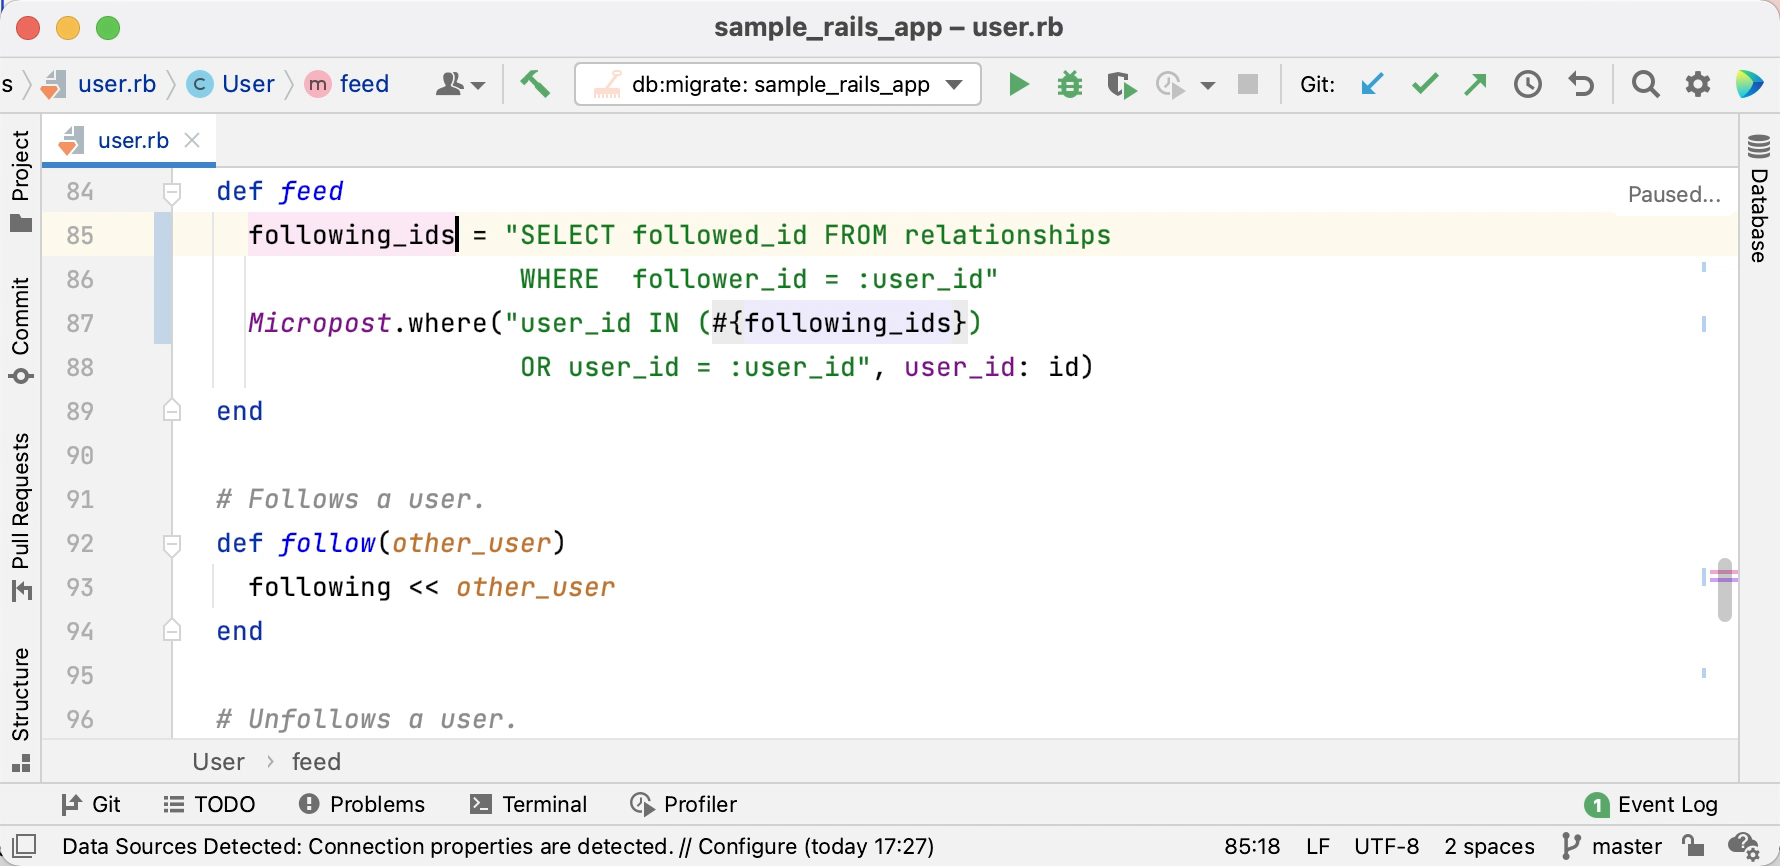
Task: Click the Build project hammer icon
Action: 535,84
